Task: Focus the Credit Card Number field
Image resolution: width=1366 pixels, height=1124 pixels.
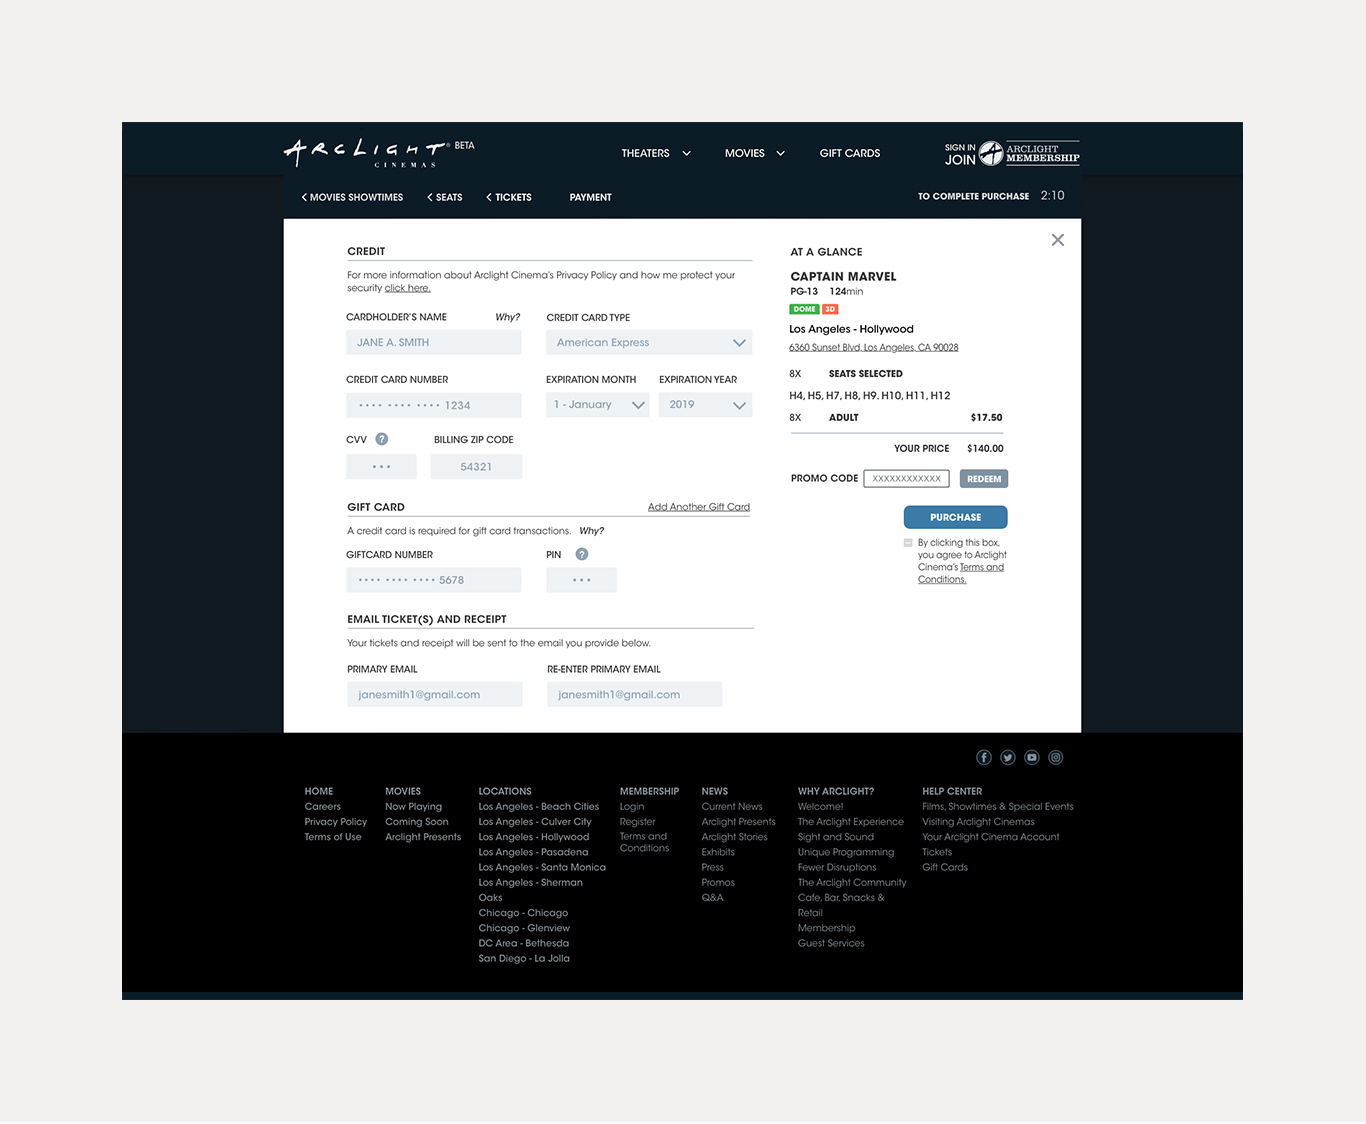Action: point(434,405)
